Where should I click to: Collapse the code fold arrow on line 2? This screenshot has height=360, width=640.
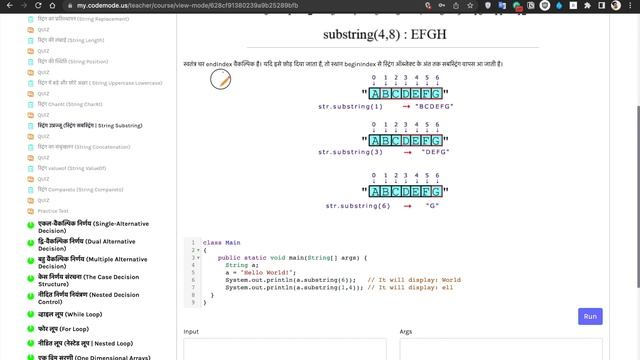198,250
